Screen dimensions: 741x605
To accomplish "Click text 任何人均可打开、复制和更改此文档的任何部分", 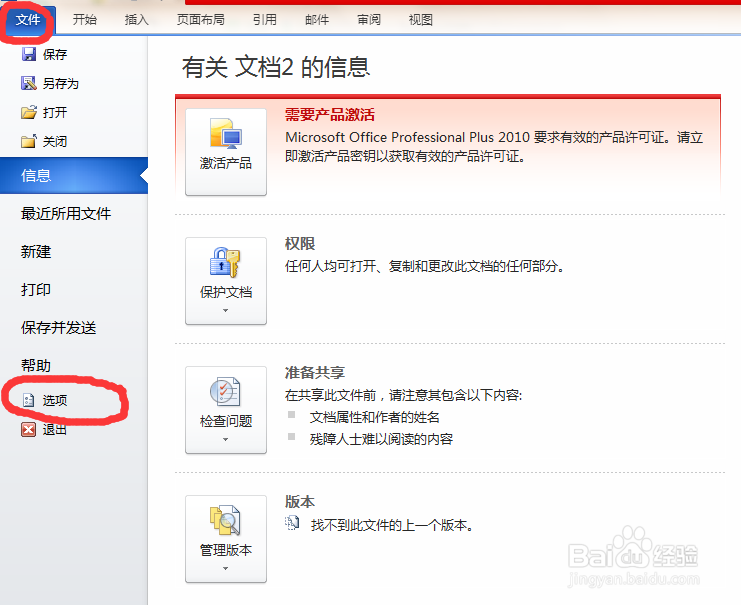I will (x=425, y=266).
